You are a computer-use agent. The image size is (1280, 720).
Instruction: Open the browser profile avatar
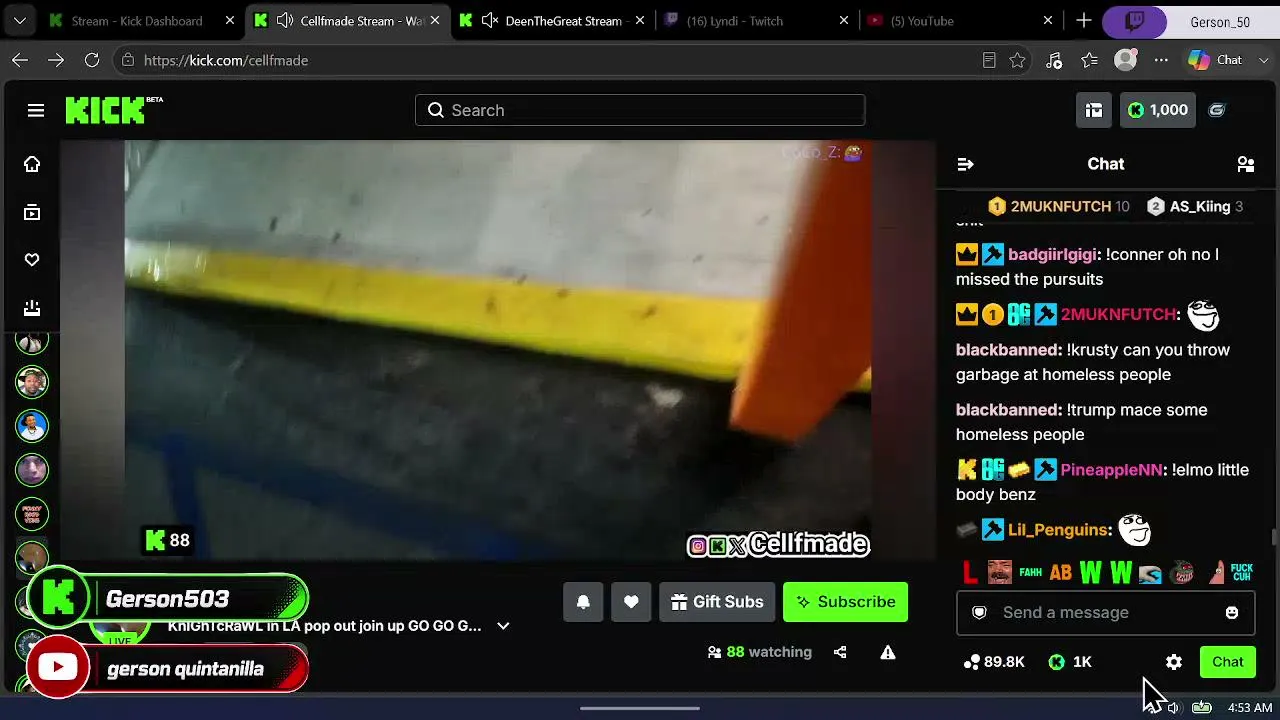(1126, 60)
